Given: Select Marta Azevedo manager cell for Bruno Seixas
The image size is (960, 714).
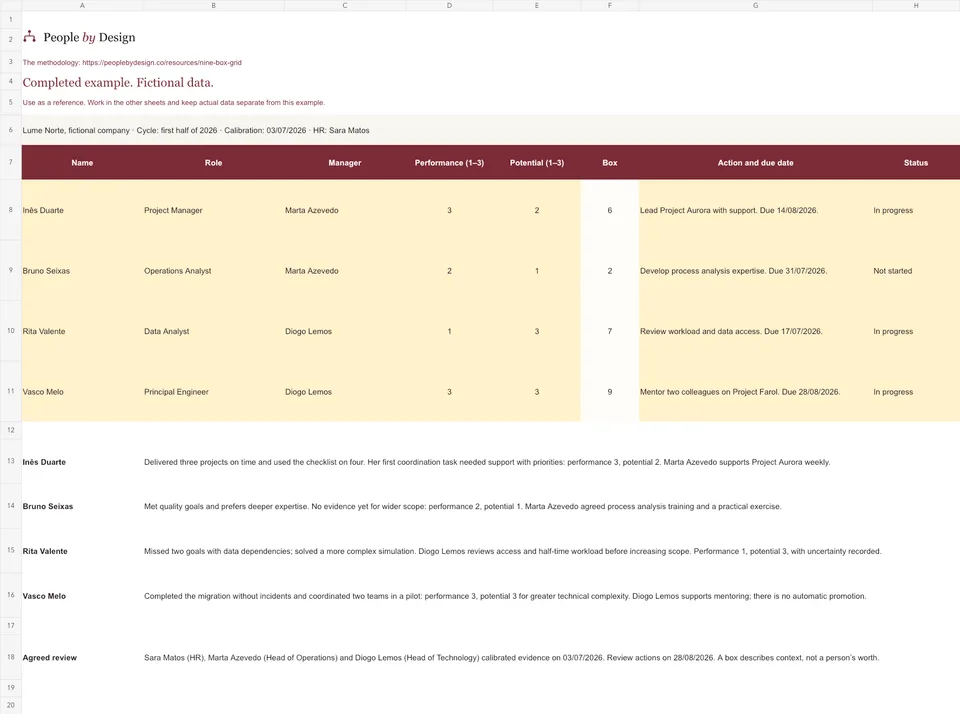Looking at the screenshot, I should click(x=345, y=271).
